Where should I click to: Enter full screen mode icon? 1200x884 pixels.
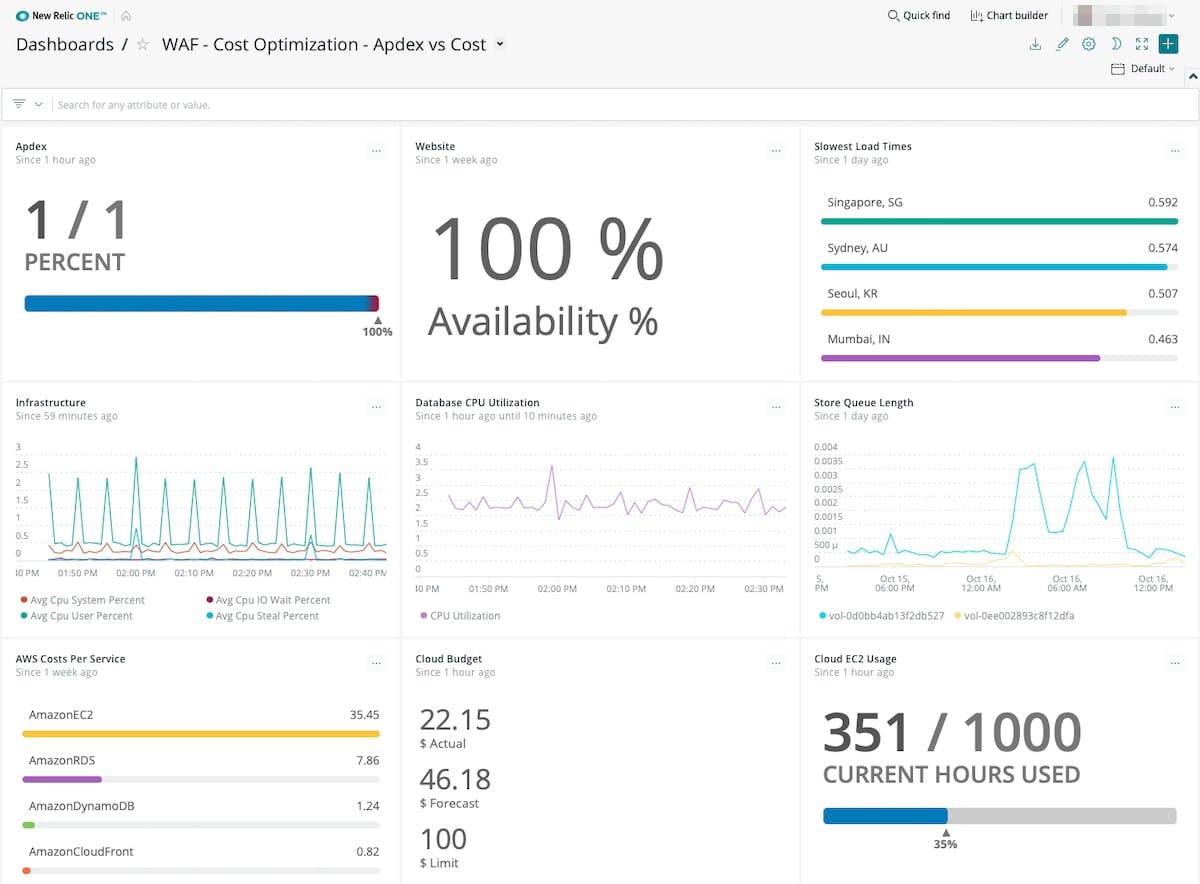[1142, 44]
